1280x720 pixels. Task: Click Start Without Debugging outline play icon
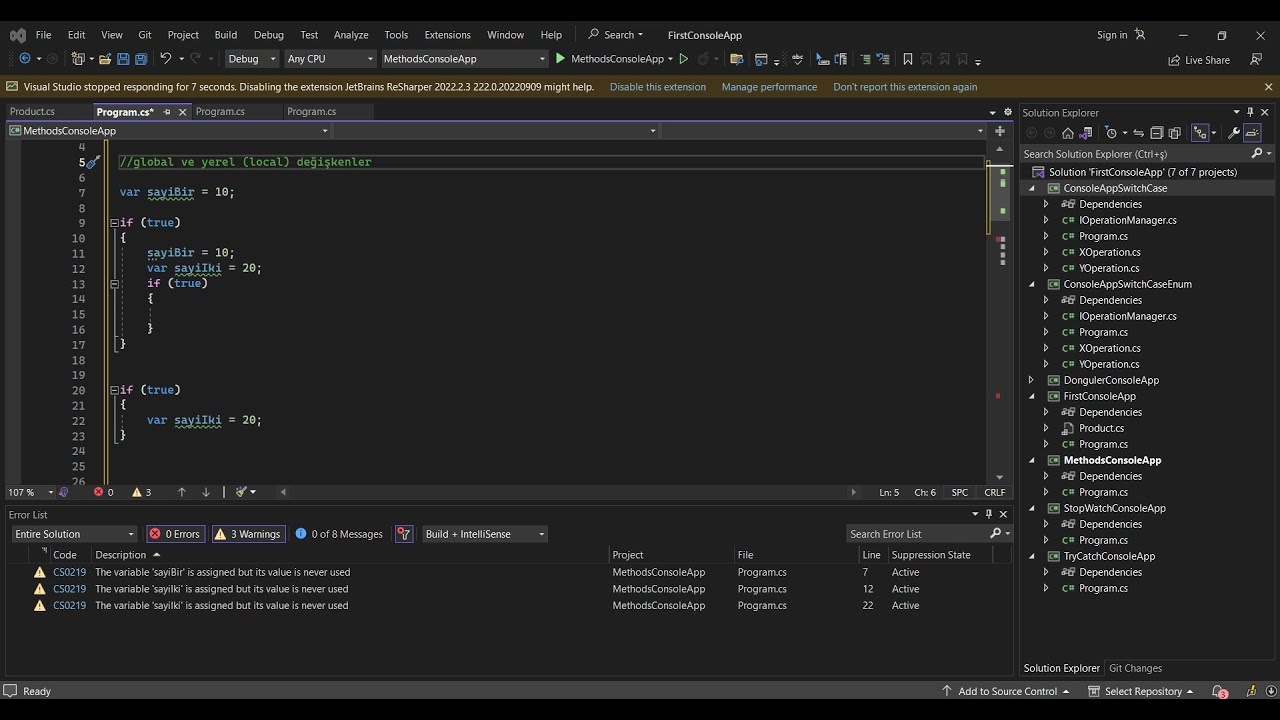(684, 59)
